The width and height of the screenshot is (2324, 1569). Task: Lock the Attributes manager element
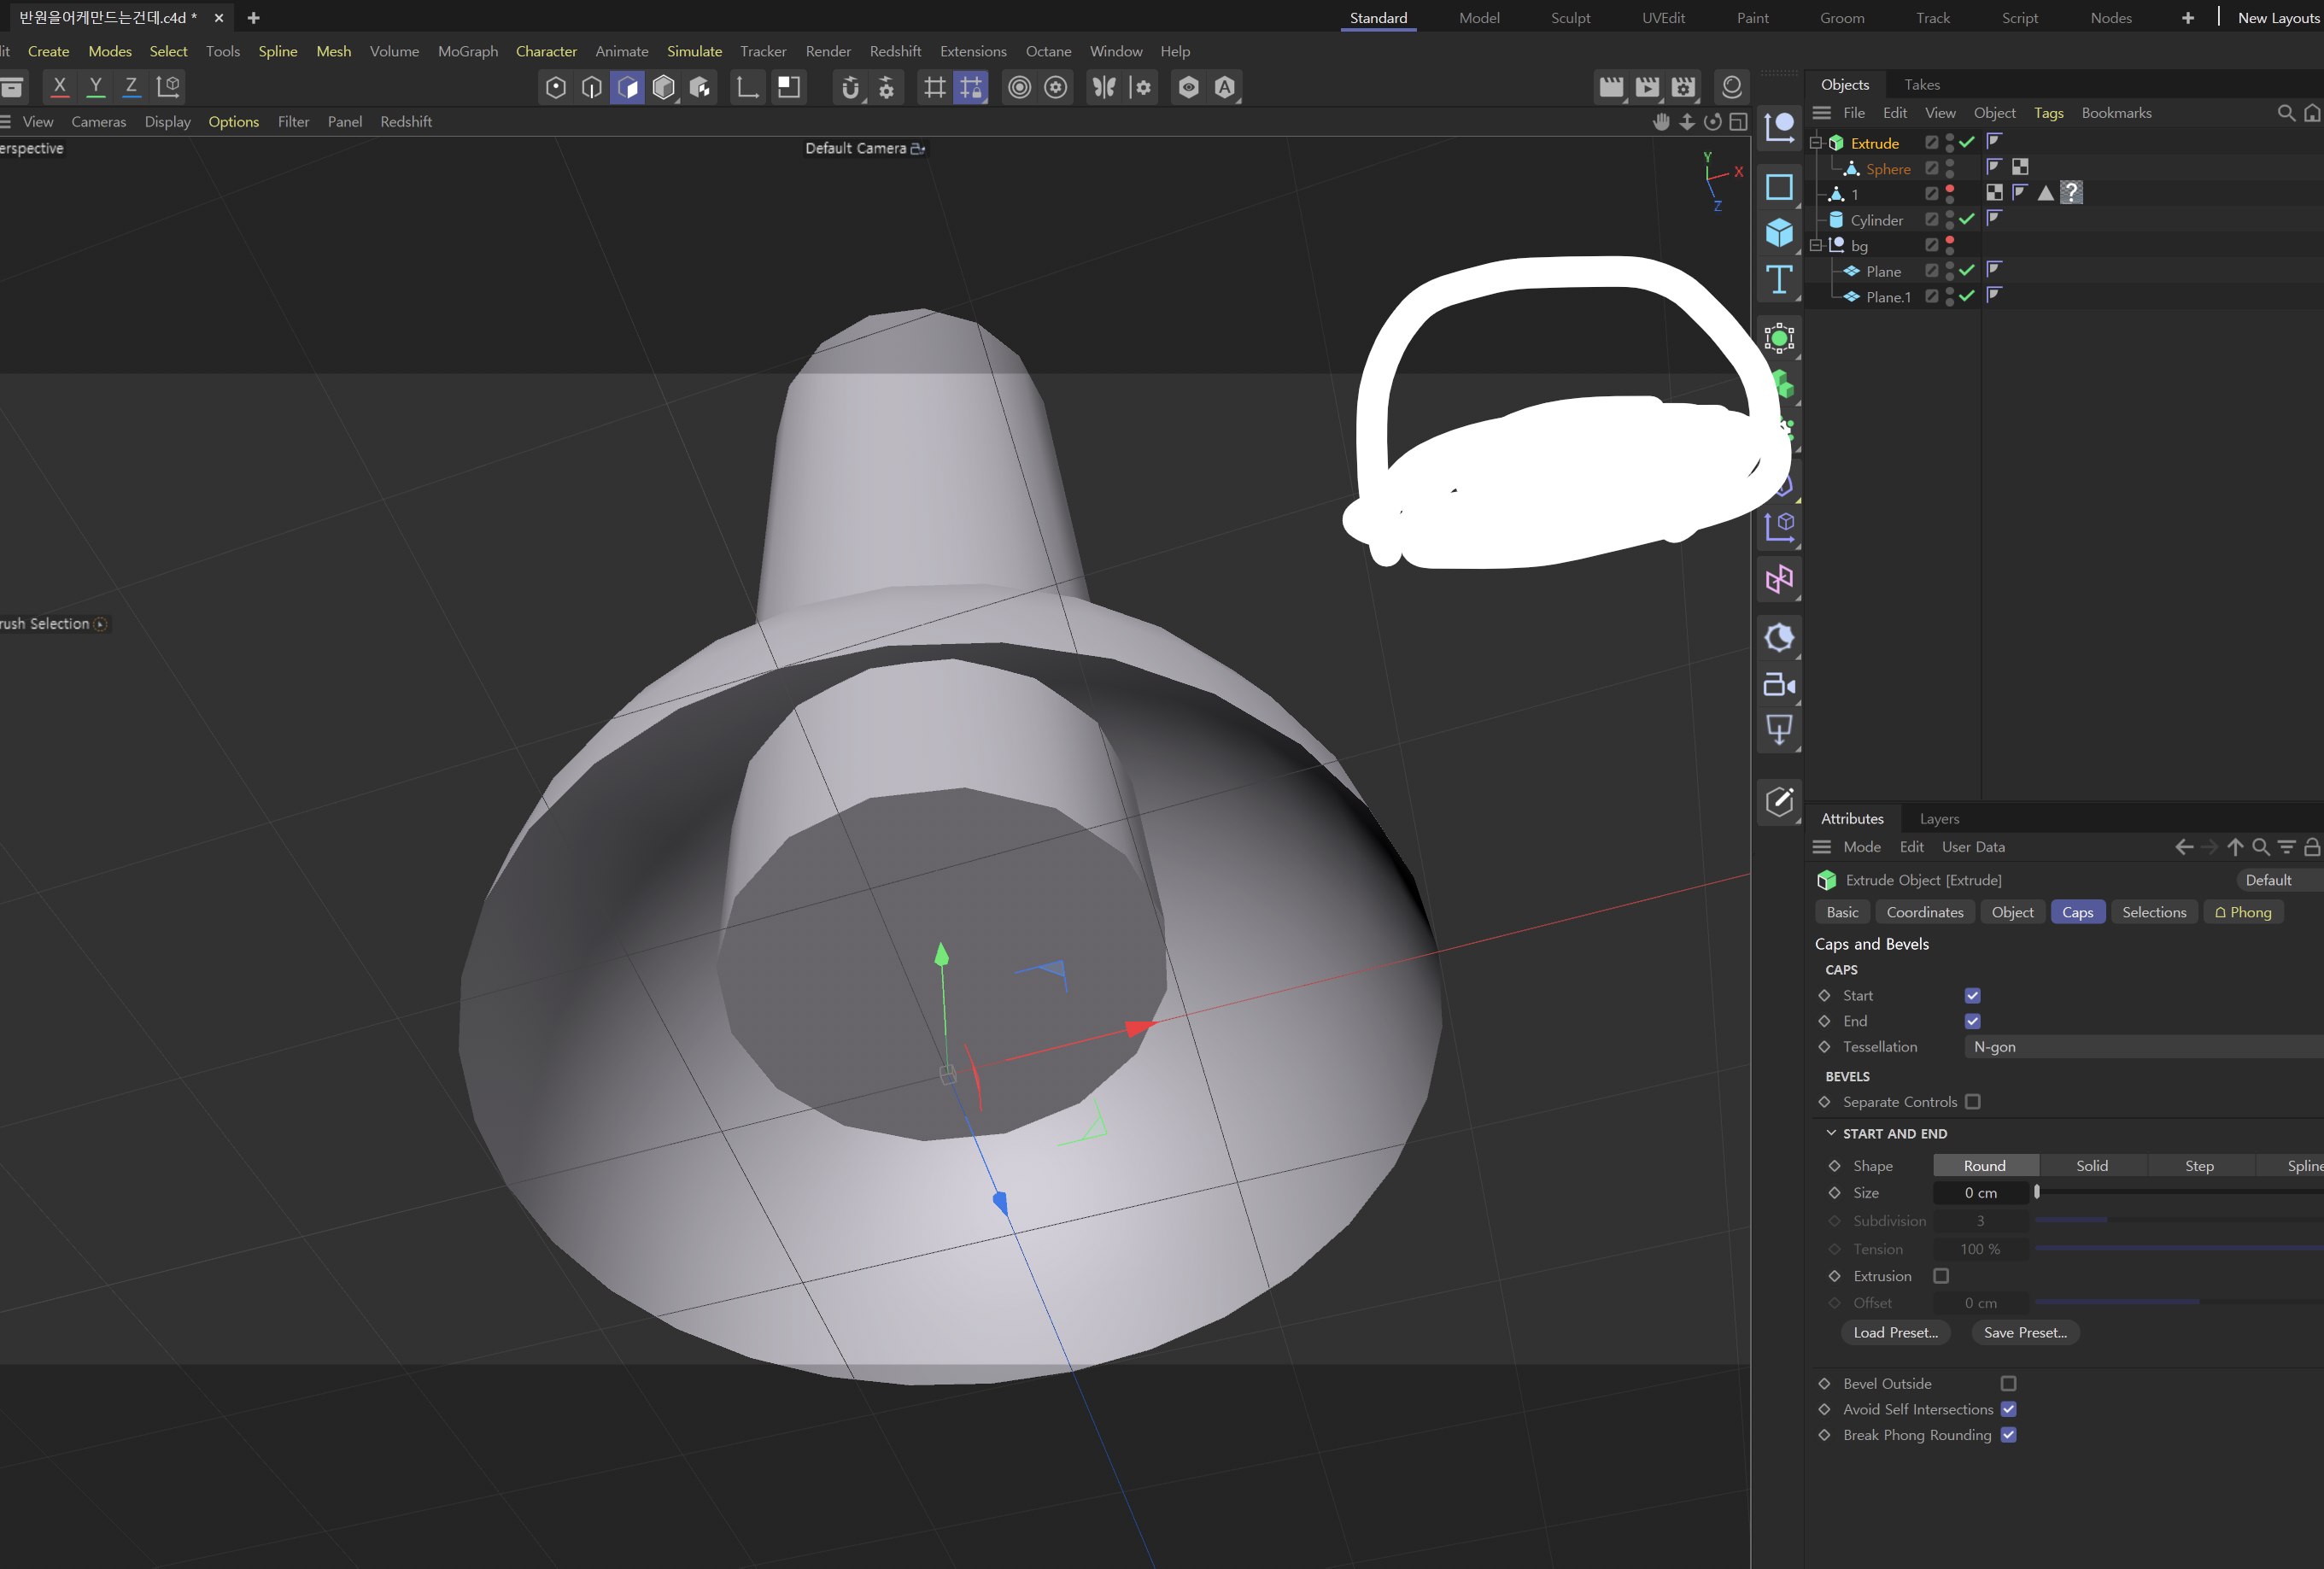tap(2311, 847)
